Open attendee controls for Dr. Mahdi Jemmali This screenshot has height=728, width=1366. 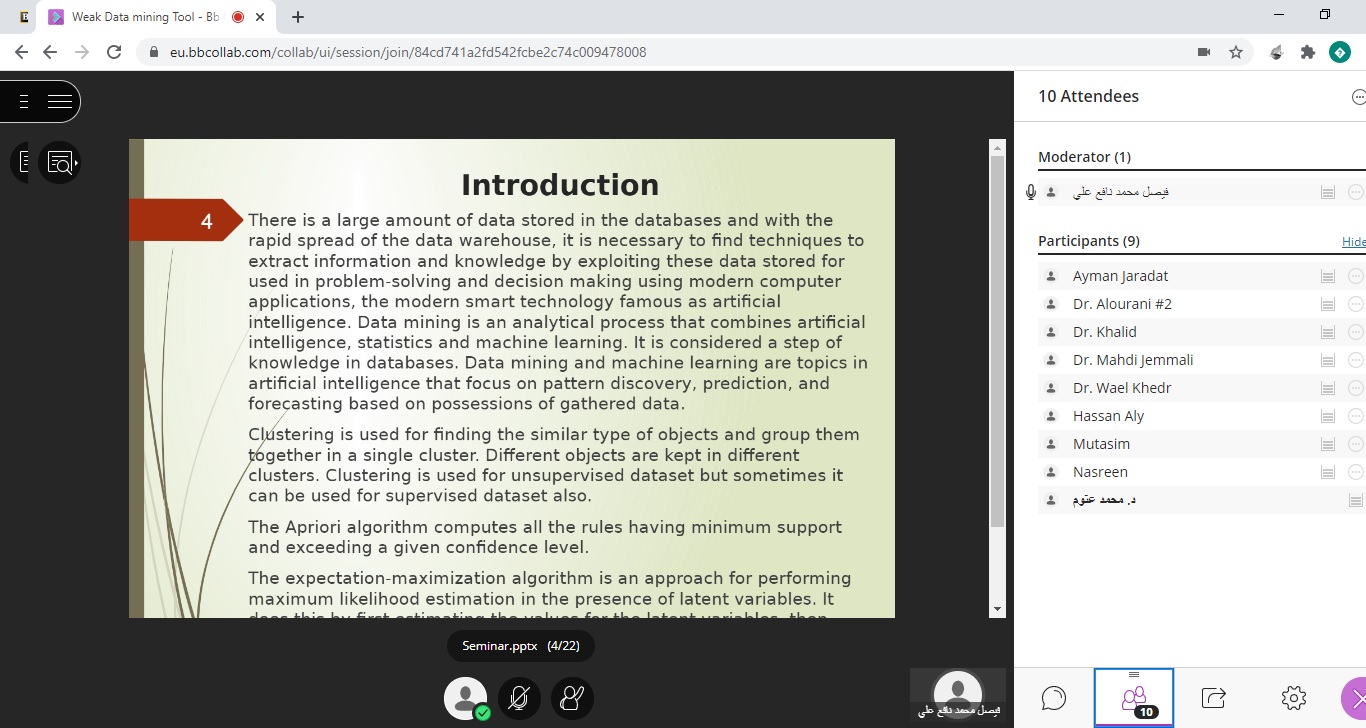1356,360
